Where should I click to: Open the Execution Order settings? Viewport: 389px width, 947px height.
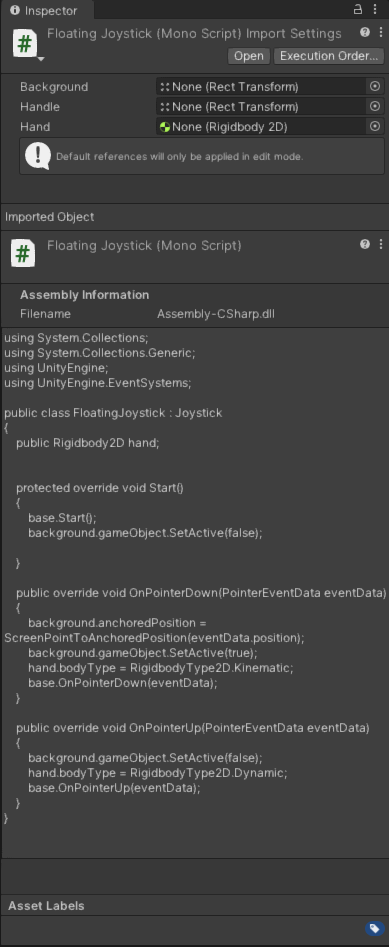click(329, 56)
